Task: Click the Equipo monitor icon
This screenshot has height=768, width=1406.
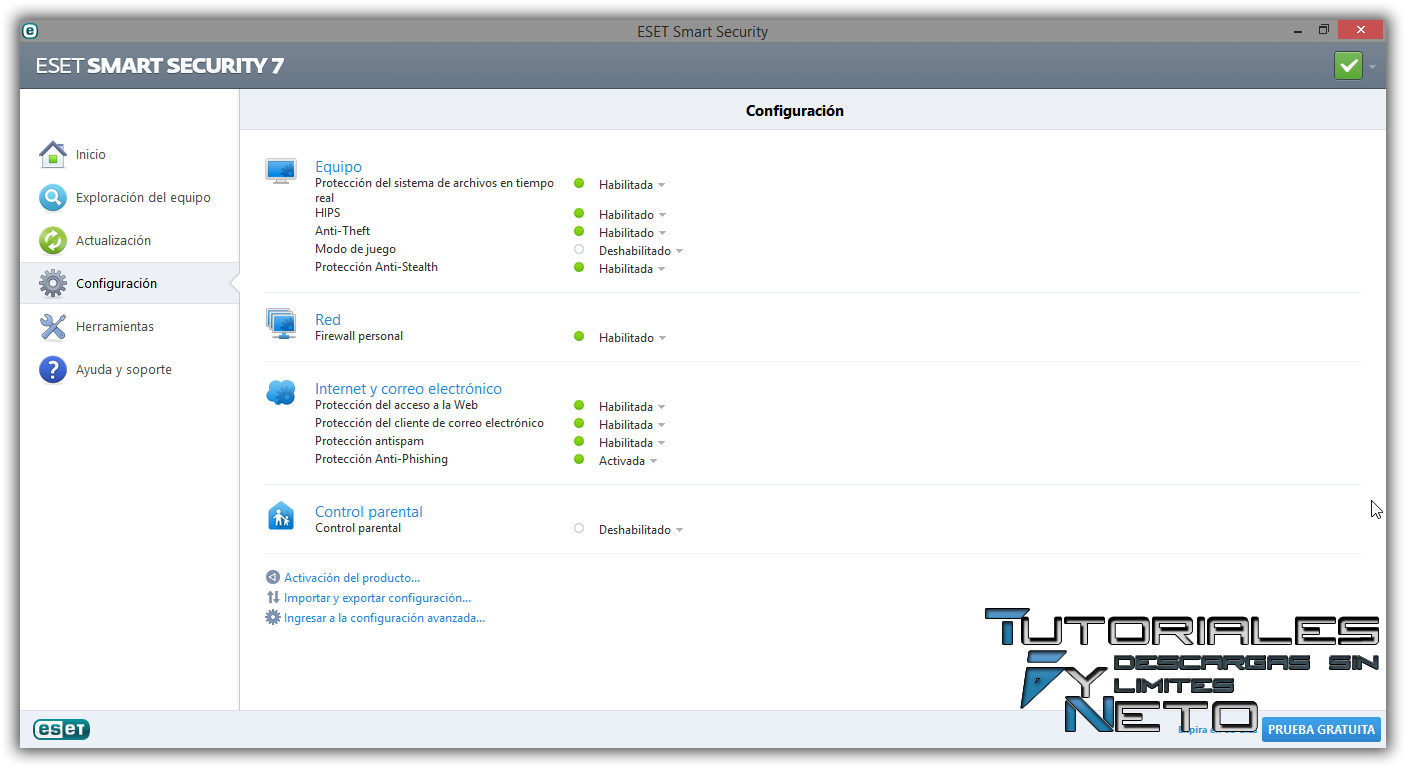Action: pyautogui.click(x=281, y=171)
